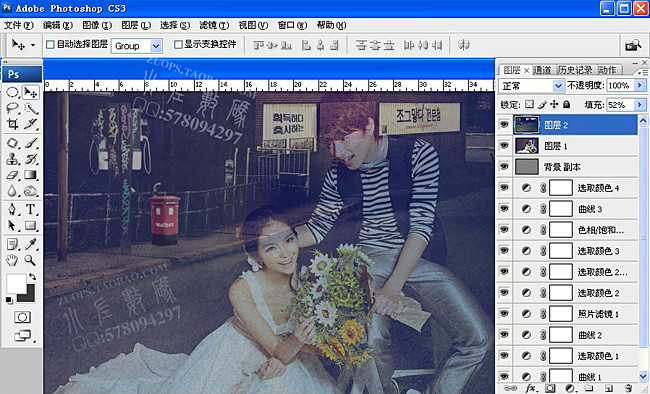Open the 不透明度 slider arrow

tap(640, 85)
